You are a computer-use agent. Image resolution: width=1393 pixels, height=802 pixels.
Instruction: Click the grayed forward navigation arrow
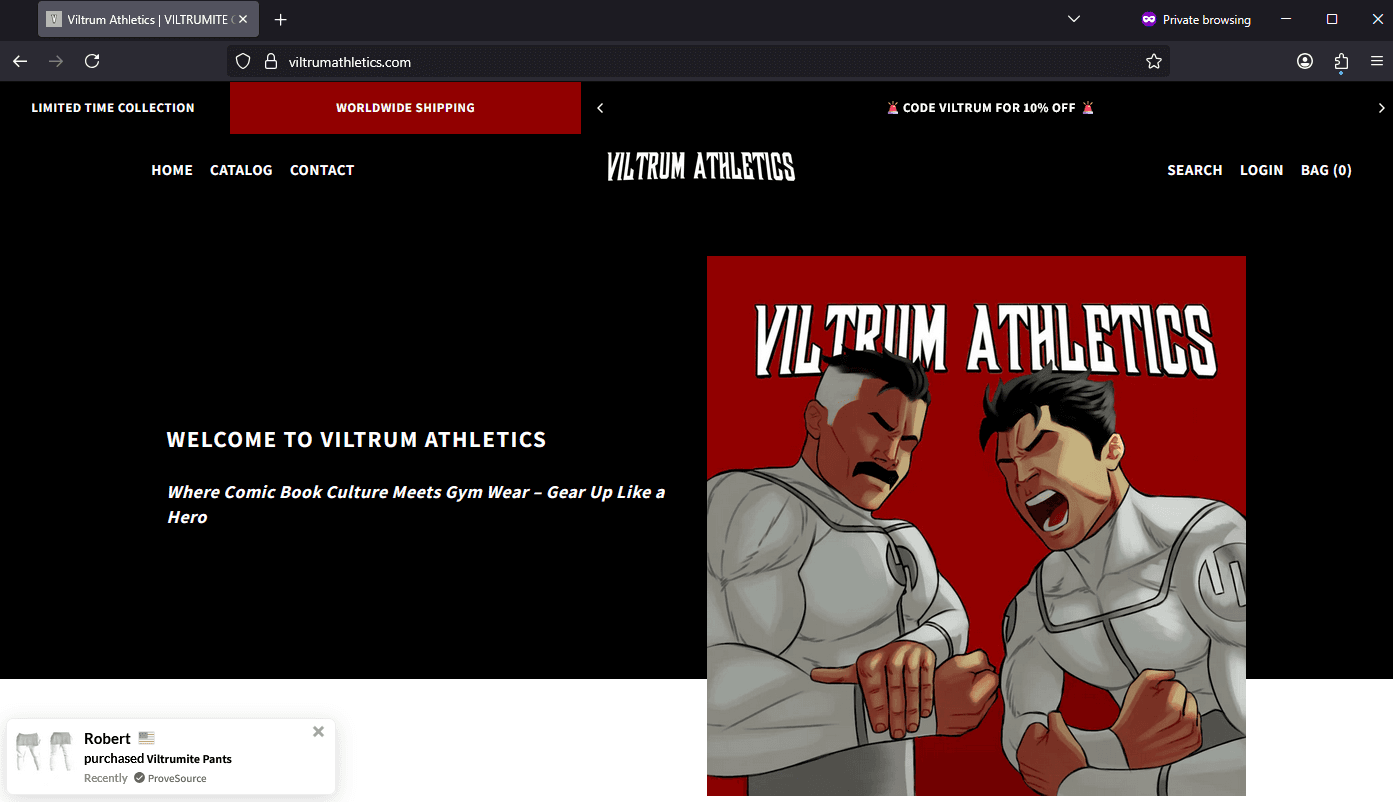[55, 61]
